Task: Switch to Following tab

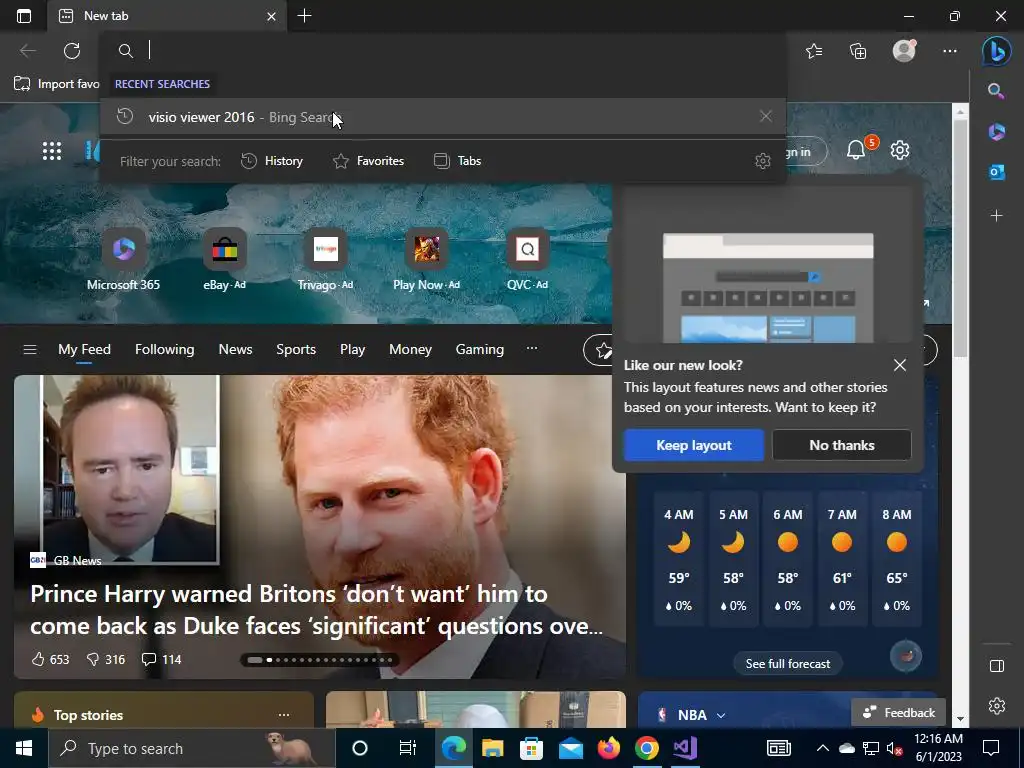Action: [165, 349]
